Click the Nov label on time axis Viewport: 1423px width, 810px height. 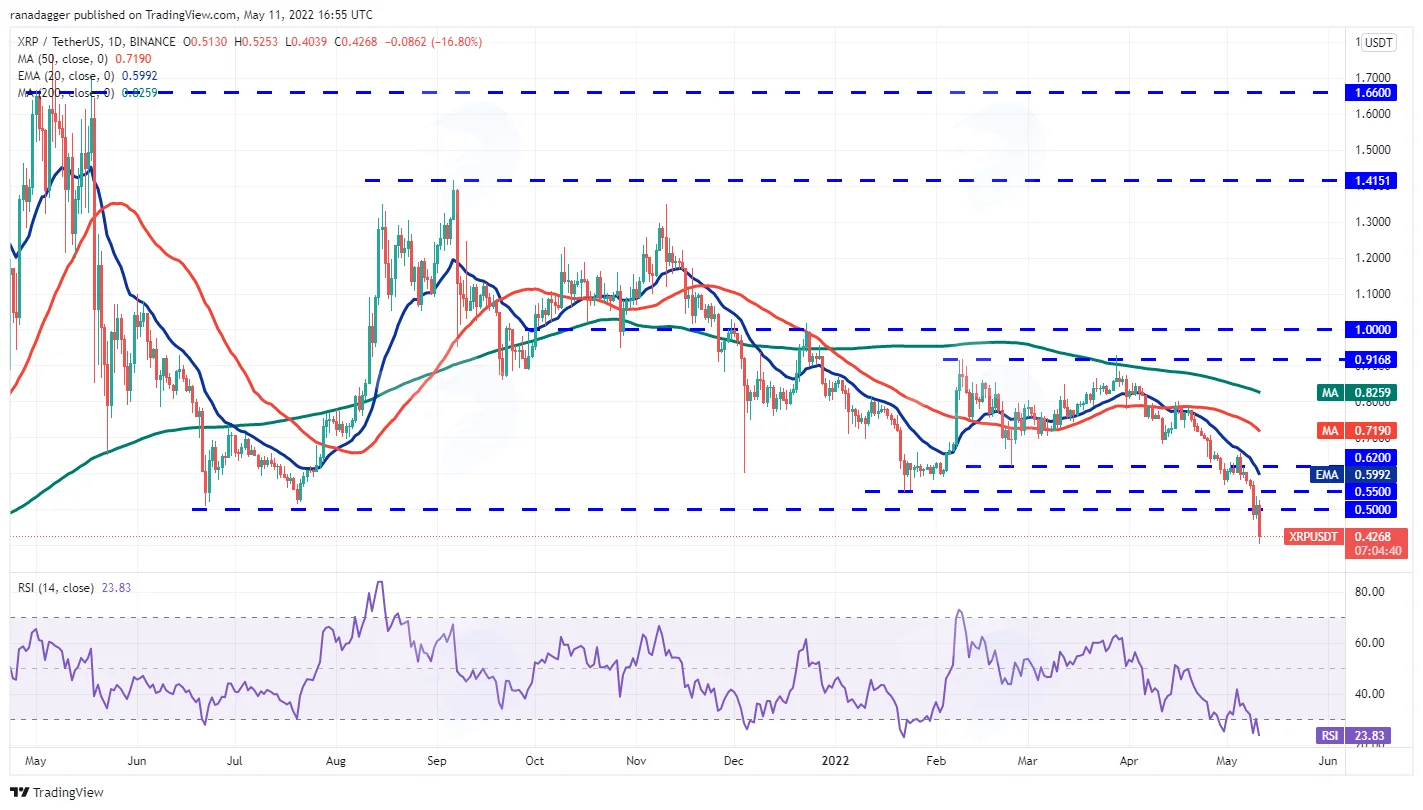(636, 761)
